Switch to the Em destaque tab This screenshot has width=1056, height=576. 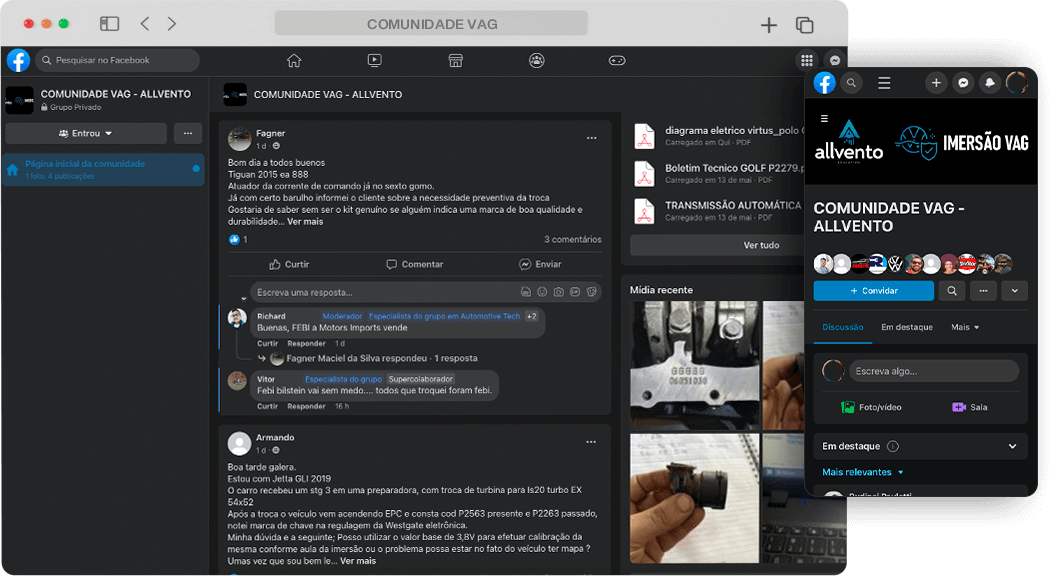coord(906,327)
